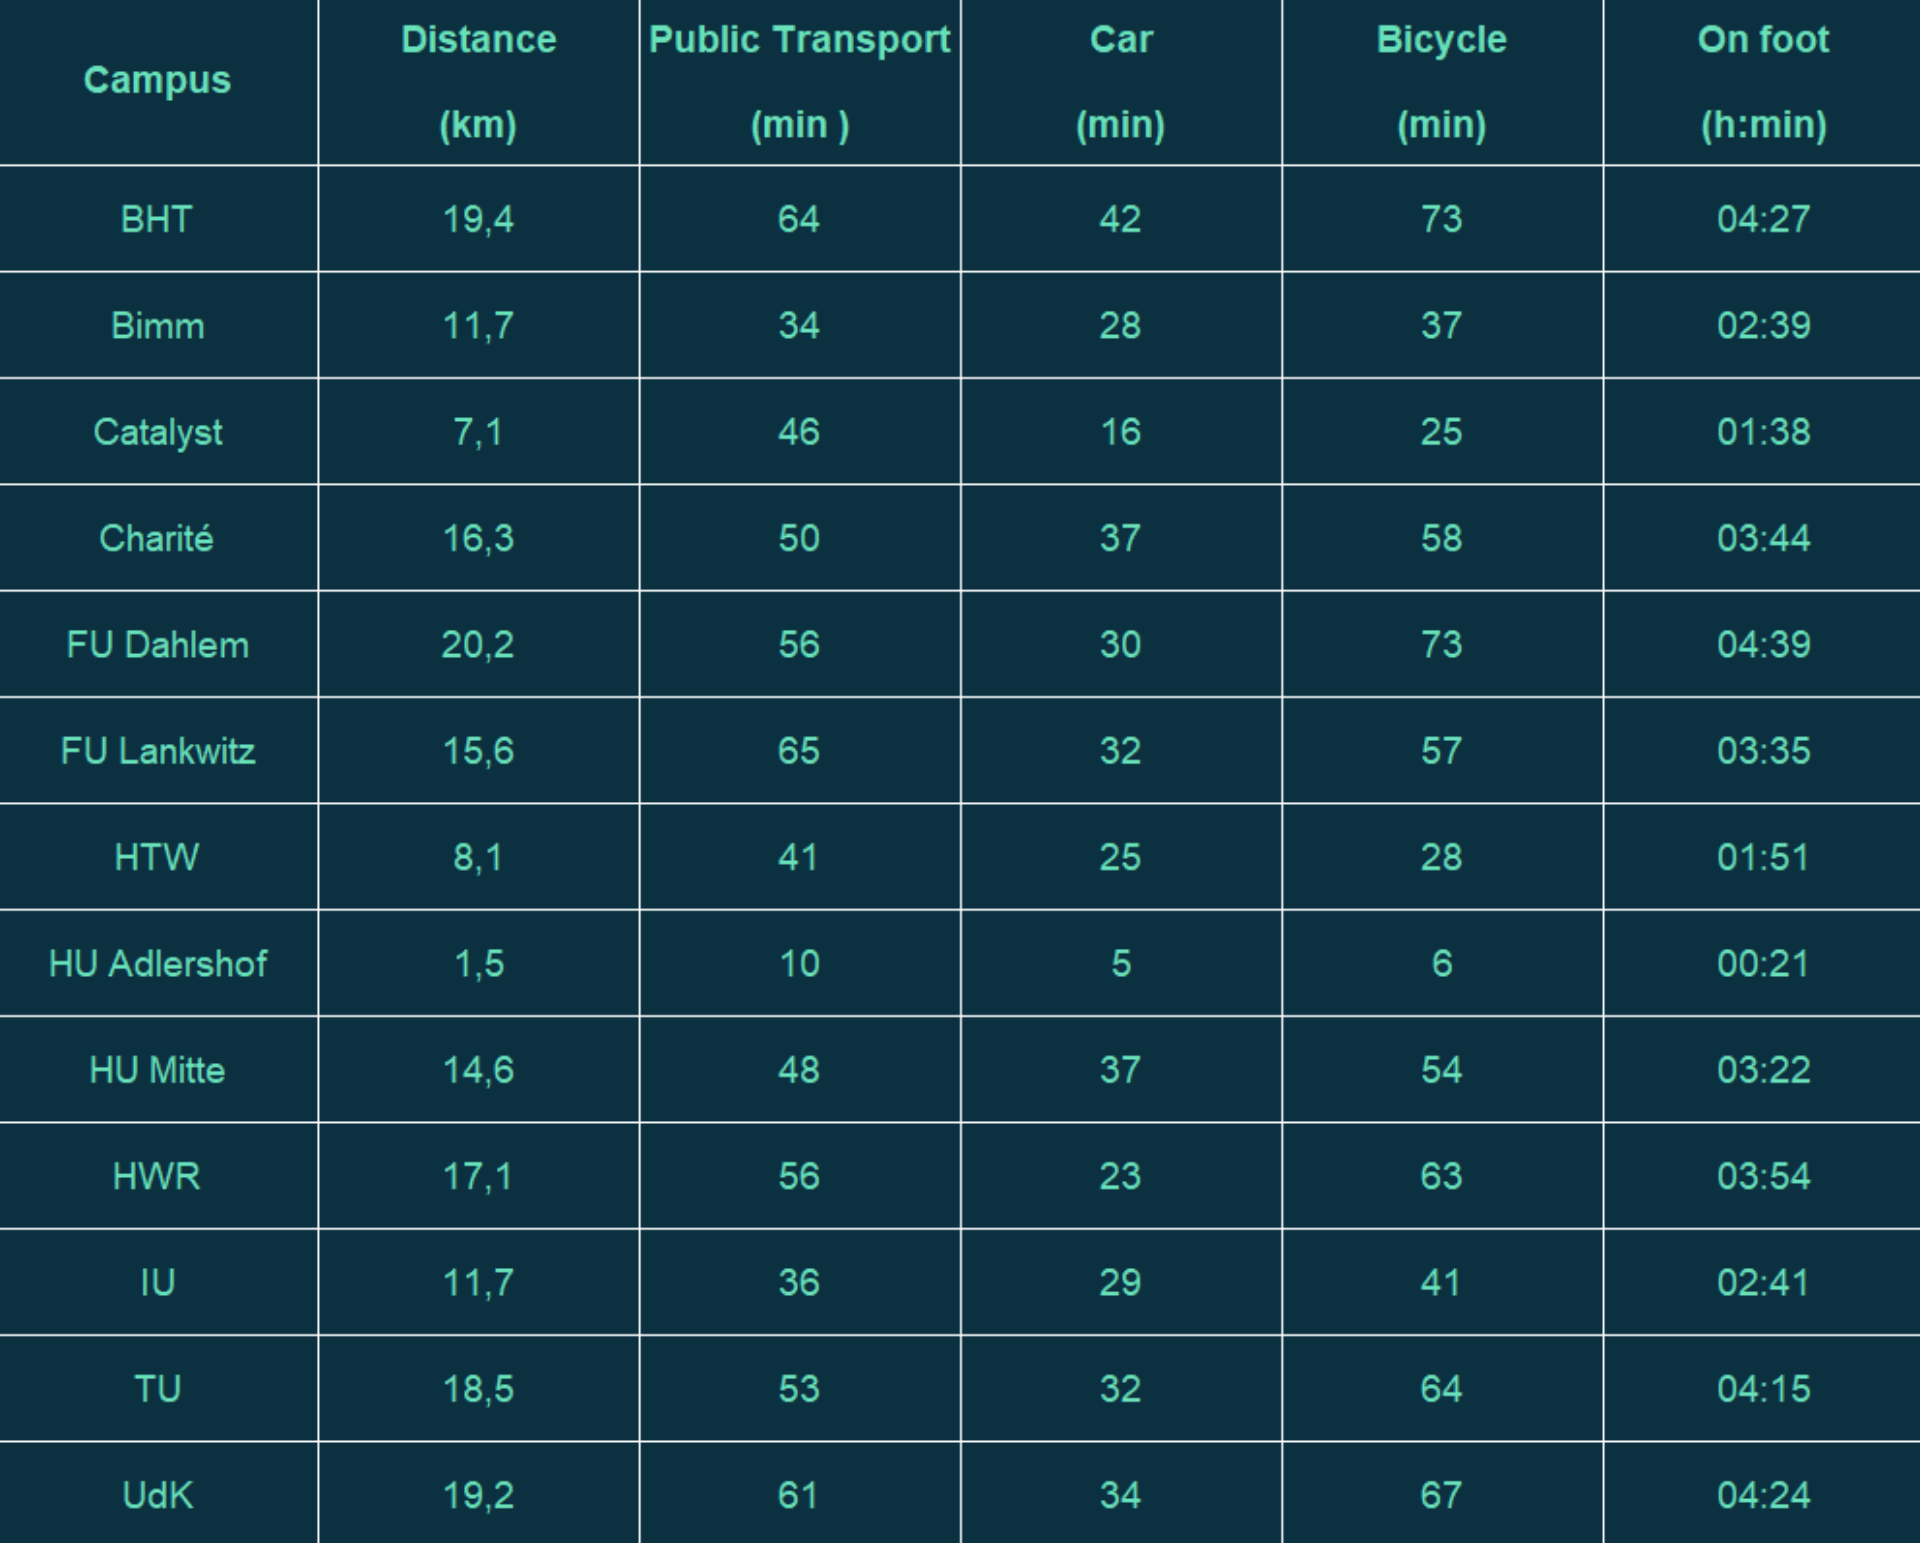Click the HTW car time 25

(1120, 857)
